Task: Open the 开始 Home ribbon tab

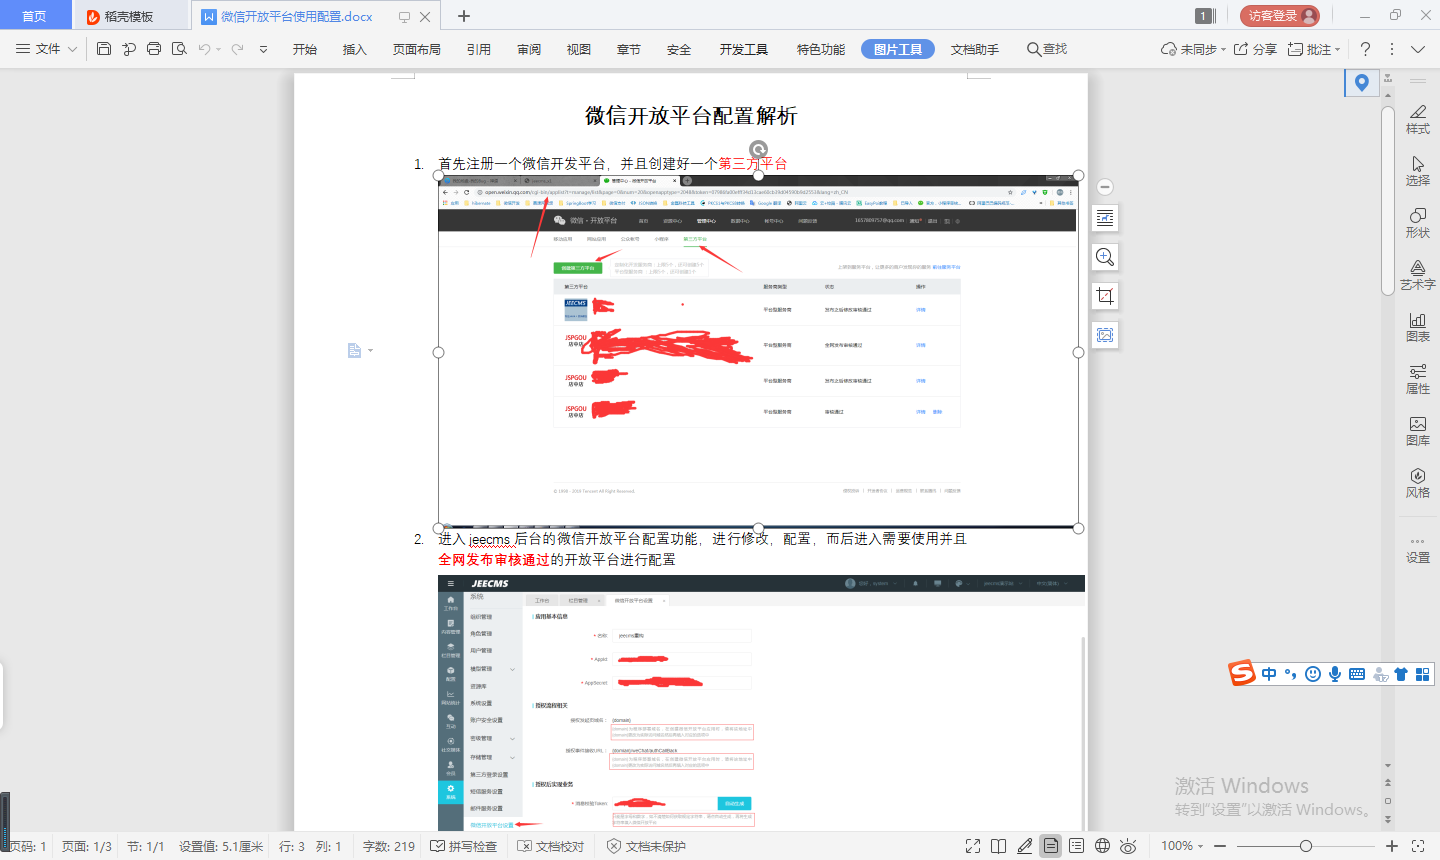Action: (x=305, y=49)
